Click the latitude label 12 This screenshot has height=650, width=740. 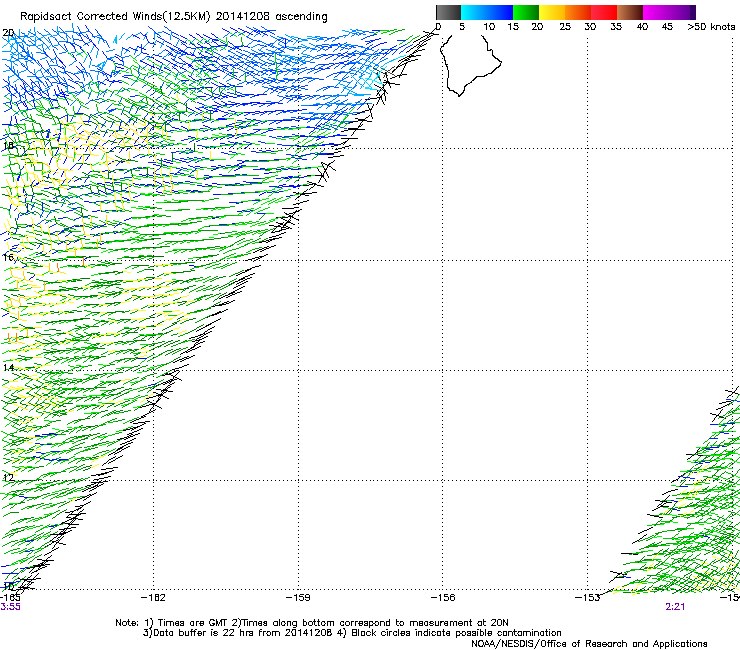point(8,478)
